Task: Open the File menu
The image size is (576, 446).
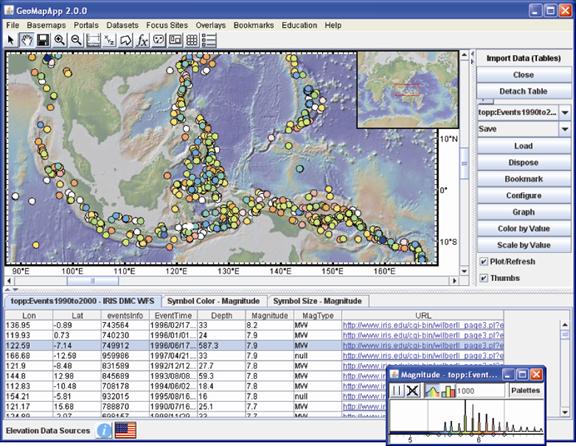Action: point(12,25)
